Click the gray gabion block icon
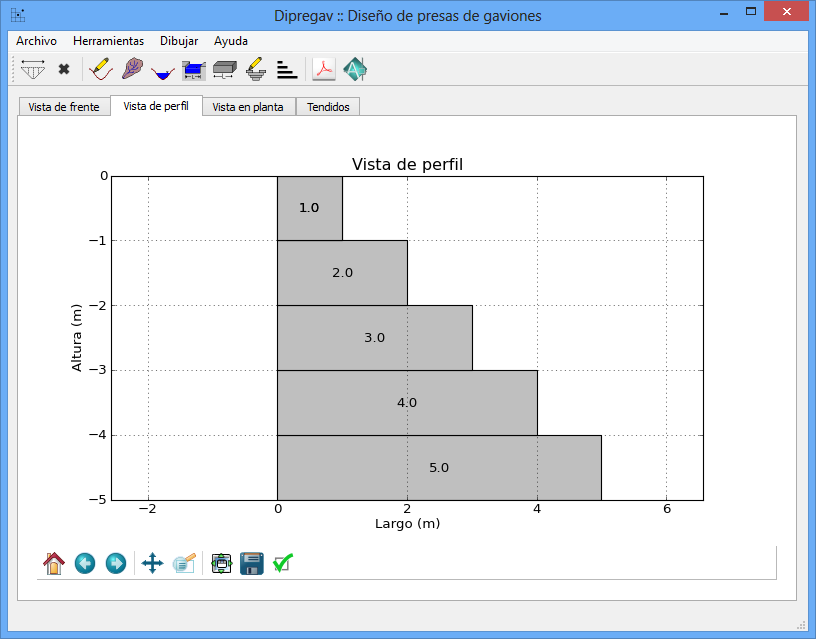The image size is (816, 639). point(224,69)
